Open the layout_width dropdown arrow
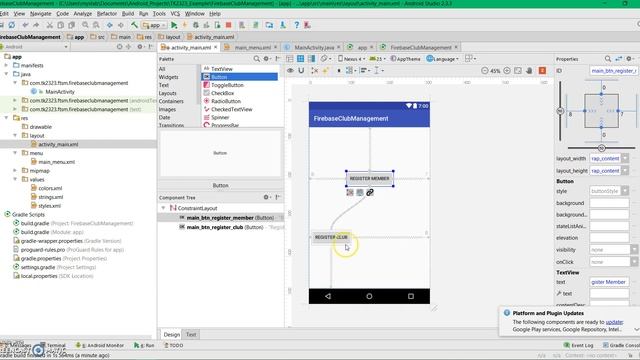 pyautogui.click(x=625, y=158)
